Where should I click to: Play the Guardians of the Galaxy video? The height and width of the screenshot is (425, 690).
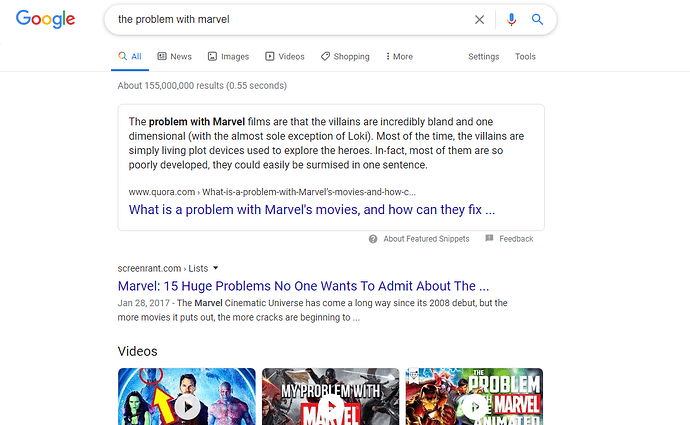(187, 396)
